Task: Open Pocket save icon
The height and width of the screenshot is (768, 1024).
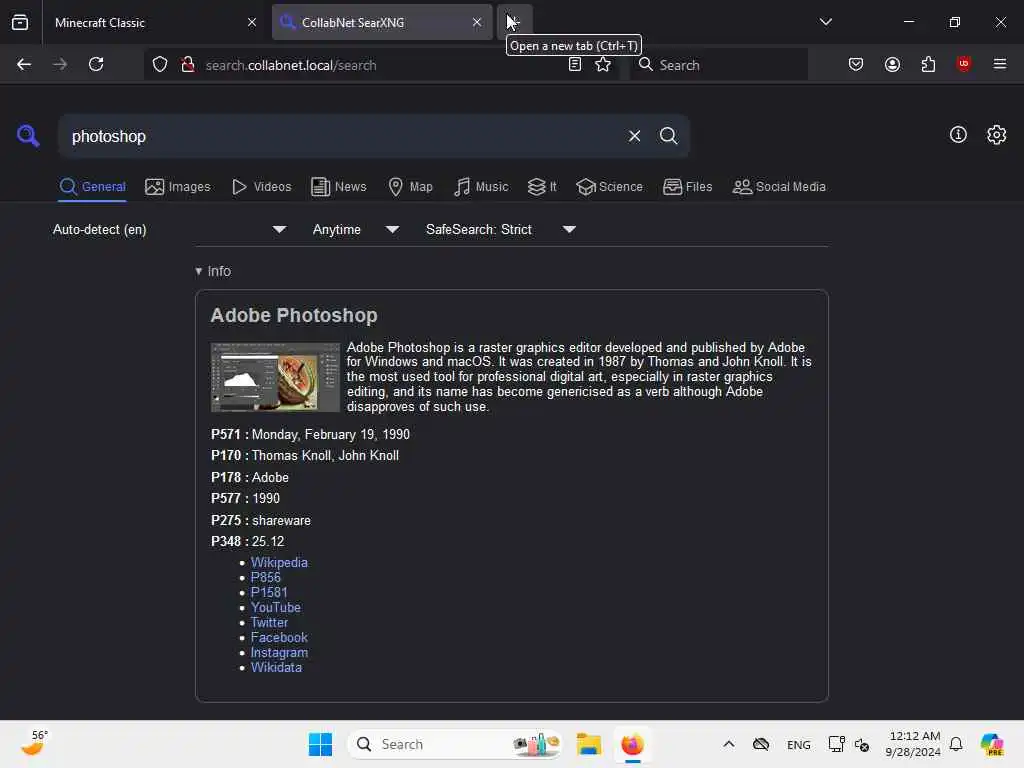Action: 856,65
